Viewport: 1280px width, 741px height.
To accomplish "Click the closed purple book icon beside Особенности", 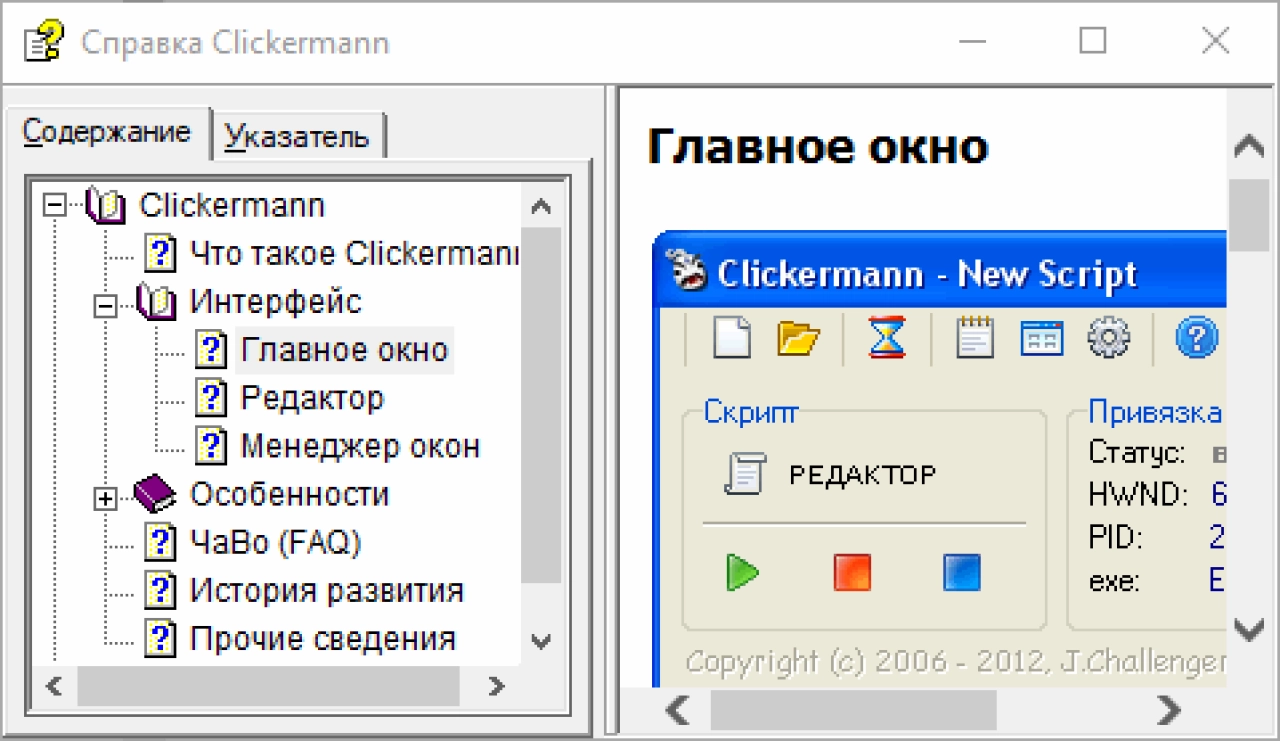I will 155,494.
